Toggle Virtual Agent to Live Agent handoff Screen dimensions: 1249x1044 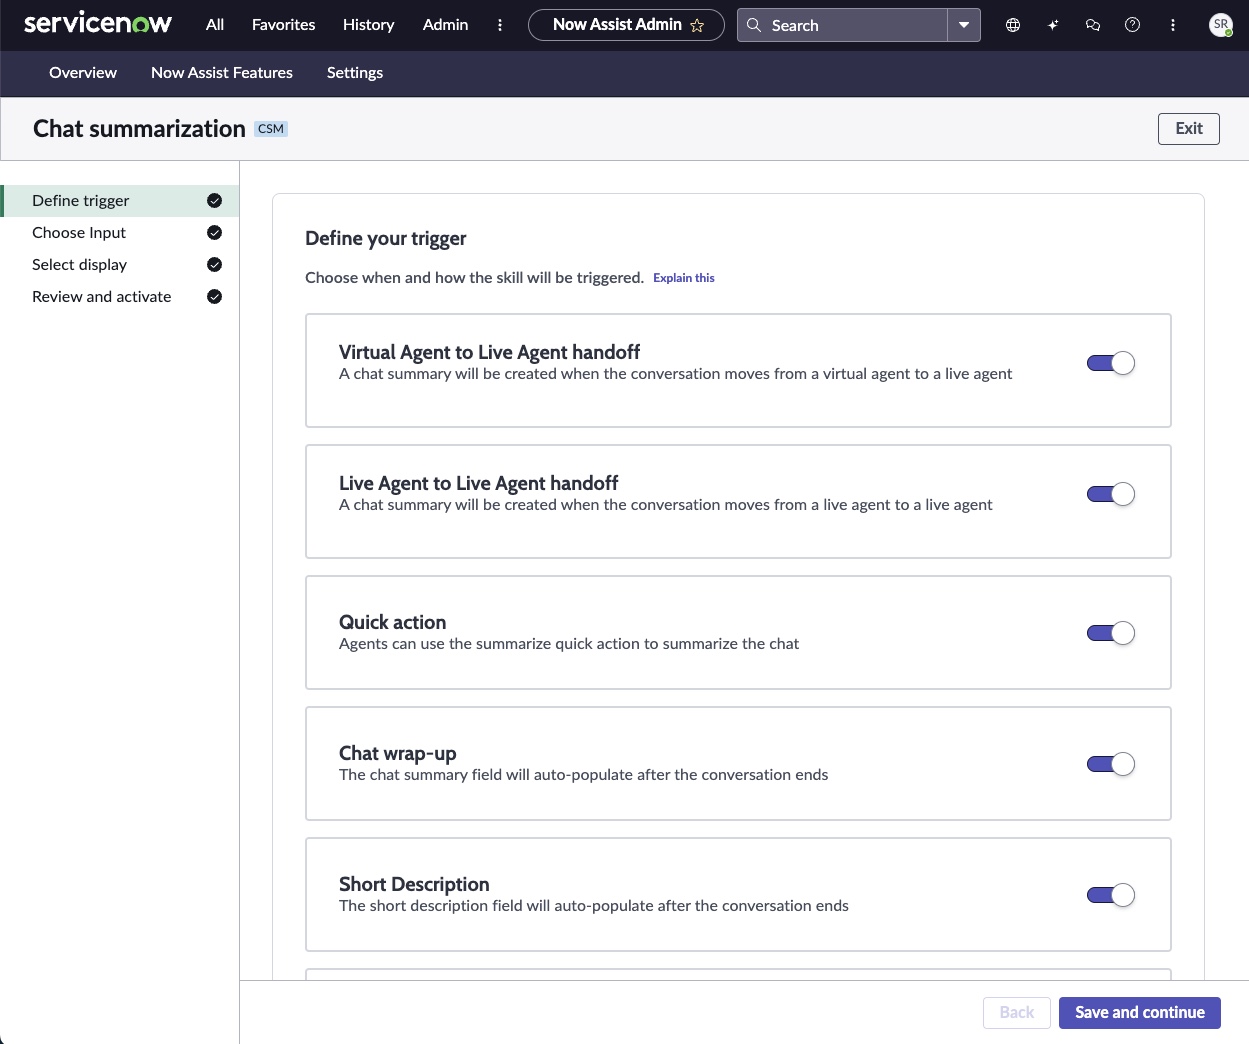[x=1111, y=363]
